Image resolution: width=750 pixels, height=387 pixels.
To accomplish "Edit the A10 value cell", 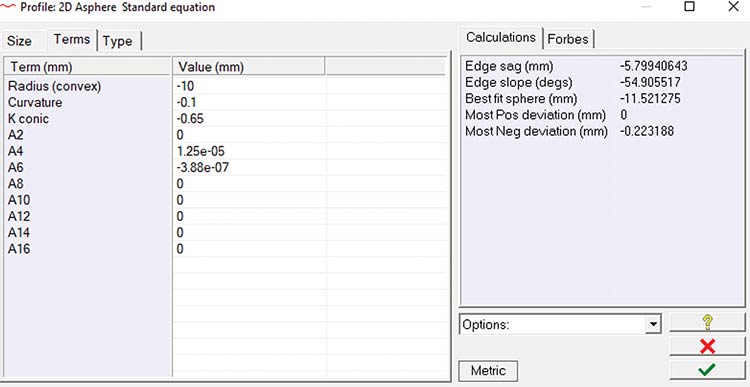I will pos(249,200).
